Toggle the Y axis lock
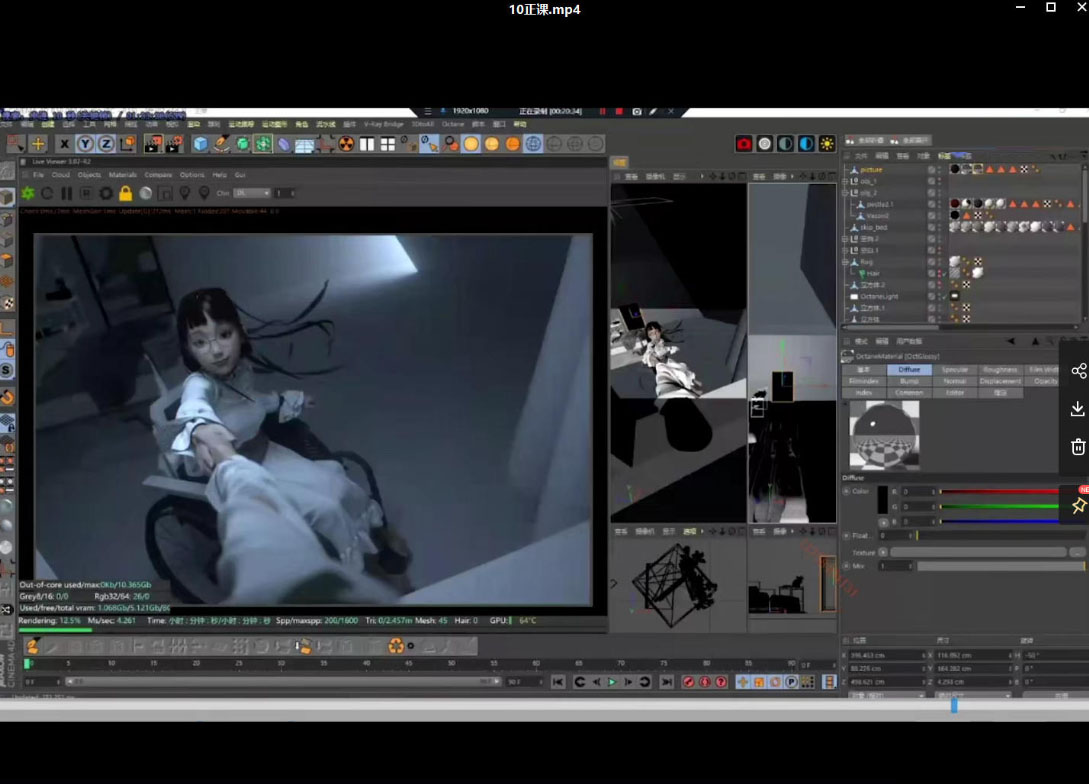This screenshot has height=784, width=1089. [x=85, y=144]
